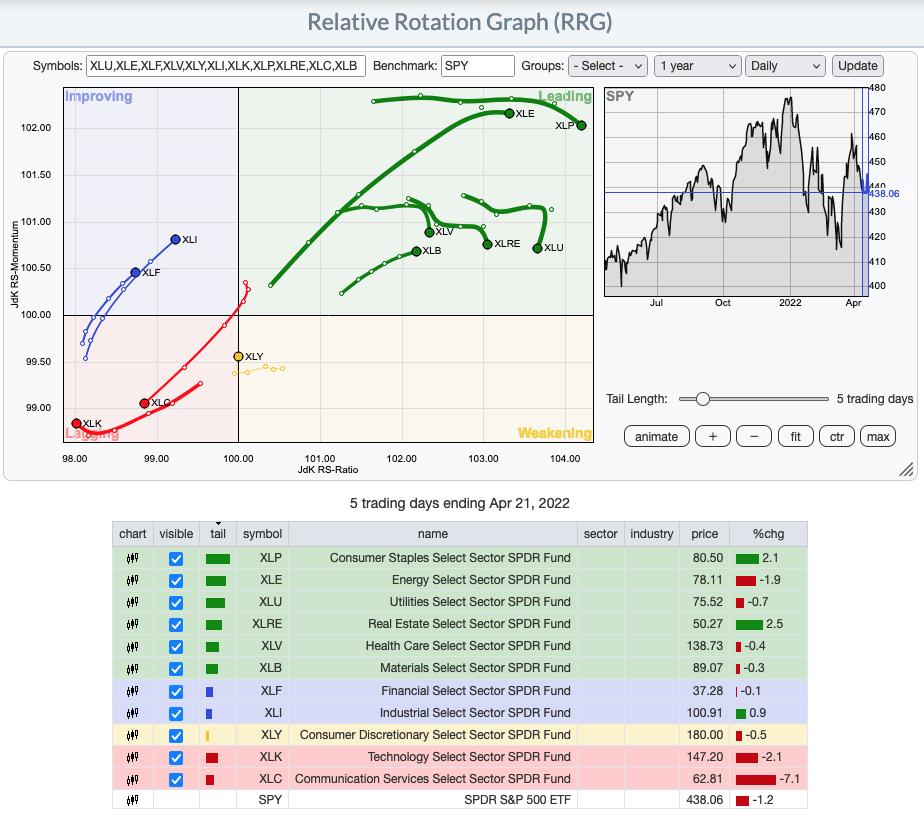Select the XLE endpoint dot on graph
This screenshot has width=924, height=814.
click(x=509, y=113)
